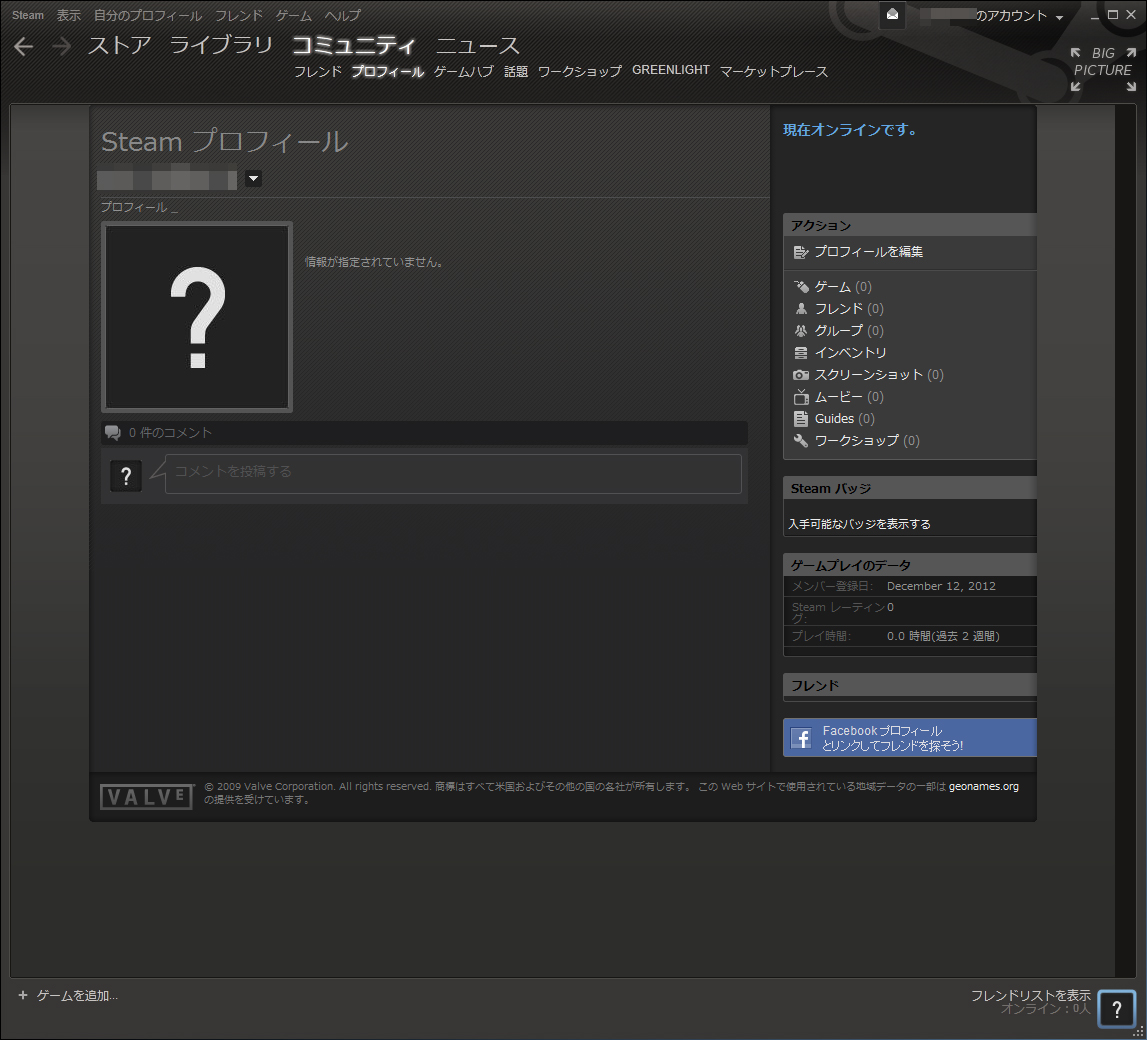Click the コメントを投稿する comment field
The height and width of the screenshot is (1040, 1147).
(x=453, y=473)
